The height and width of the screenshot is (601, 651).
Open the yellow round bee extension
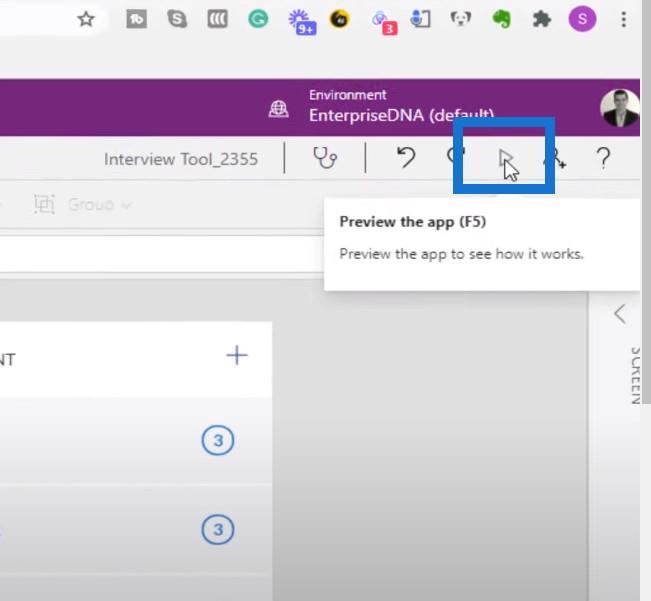(x=339, y=19)
